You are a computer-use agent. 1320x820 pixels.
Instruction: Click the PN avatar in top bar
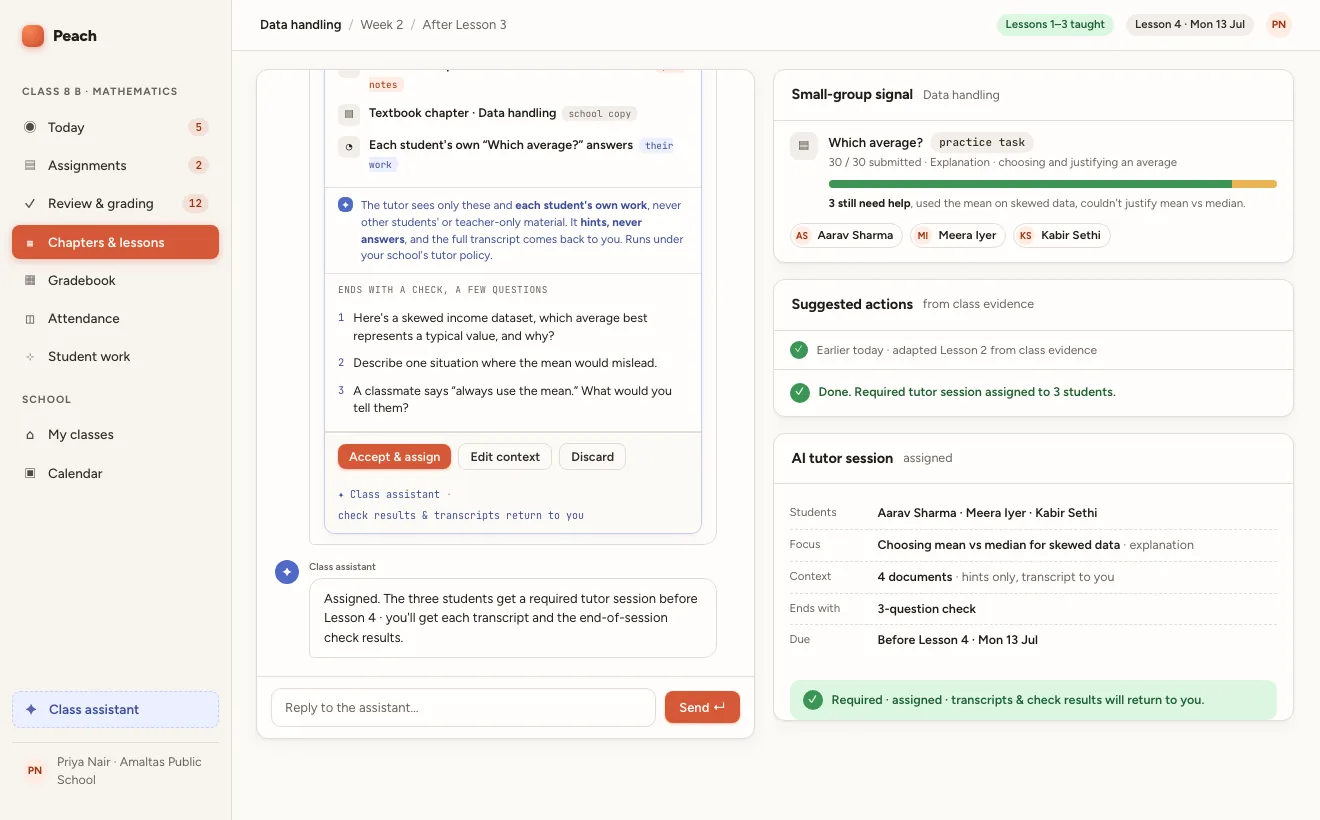(1278, 25)
